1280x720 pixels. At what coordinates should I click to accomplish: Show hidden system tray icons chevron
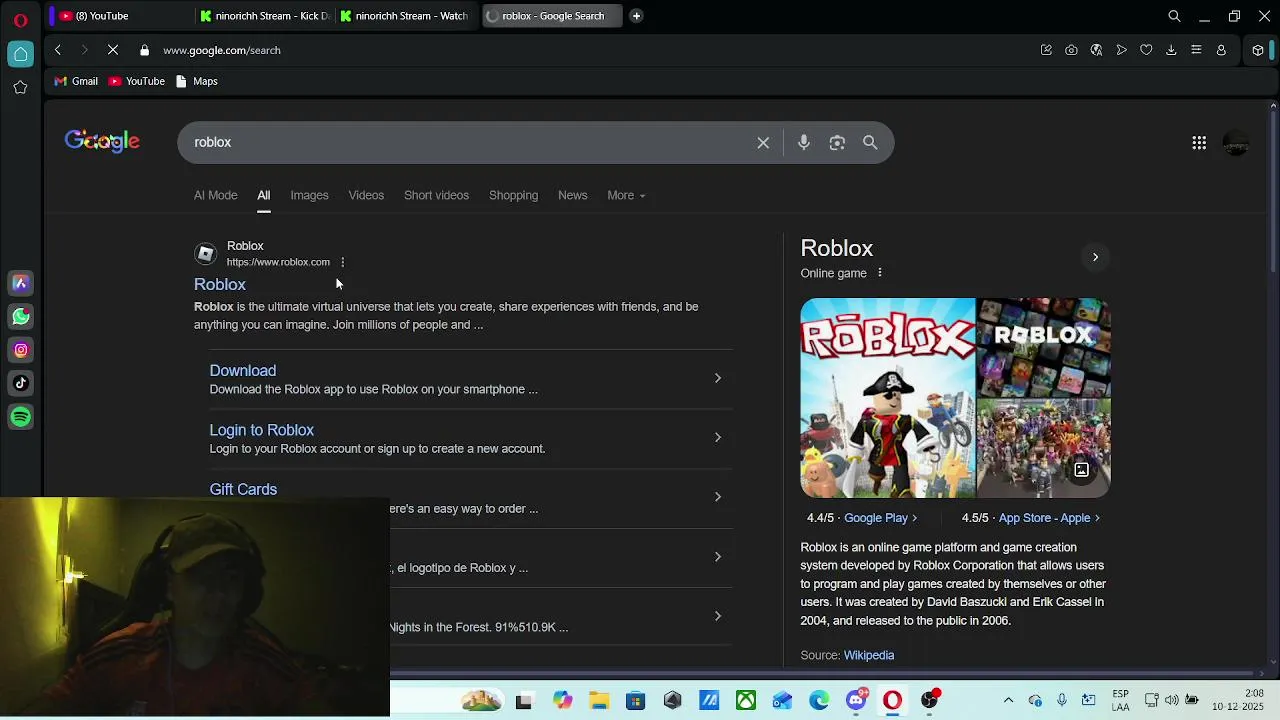tap(1008, 700)
